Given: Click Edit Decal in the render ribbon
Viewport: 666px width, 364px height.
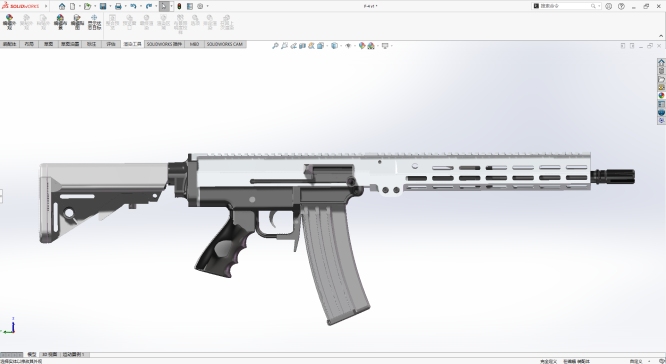Looking at the screenshot, I should coord(77,22).
